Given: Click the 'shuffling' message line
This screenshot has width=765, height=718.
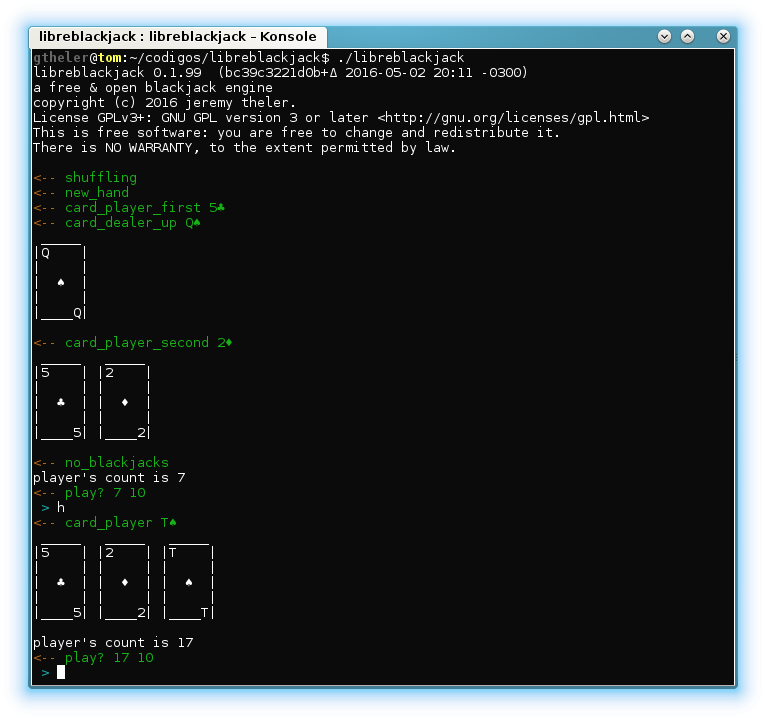Looking at the screenshot, I should pyautogui.click(x=85, y=178).
